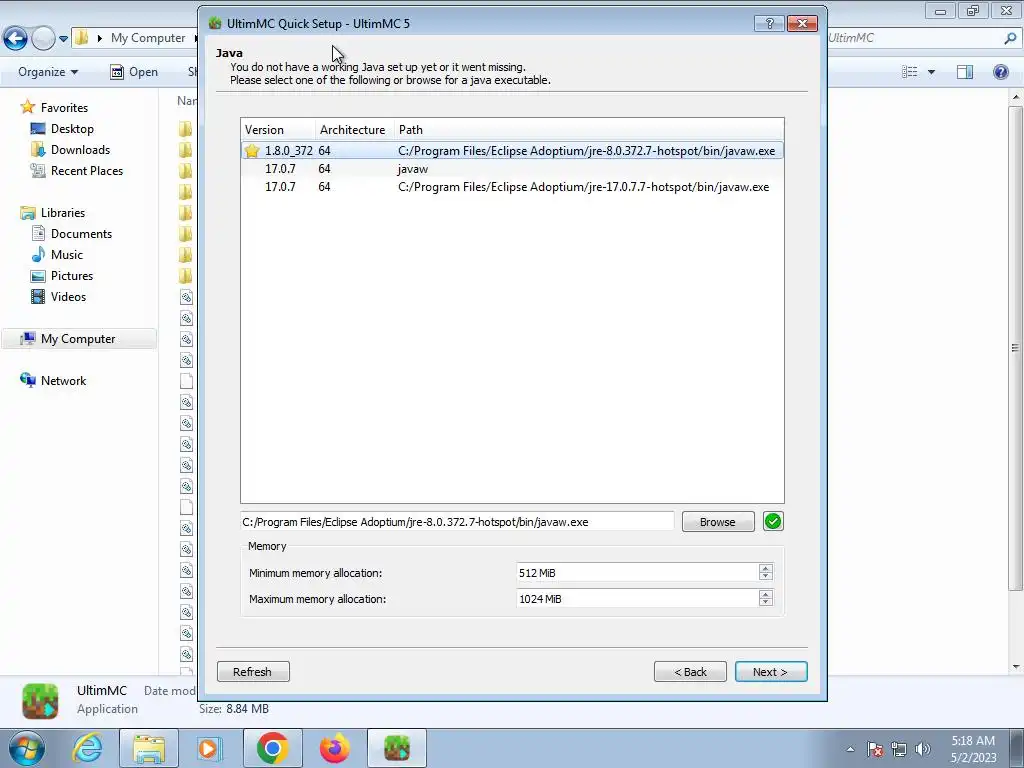The image size is (1024, 768).
Task: Click the Explorer back navigation arrow
Action: 15,38
